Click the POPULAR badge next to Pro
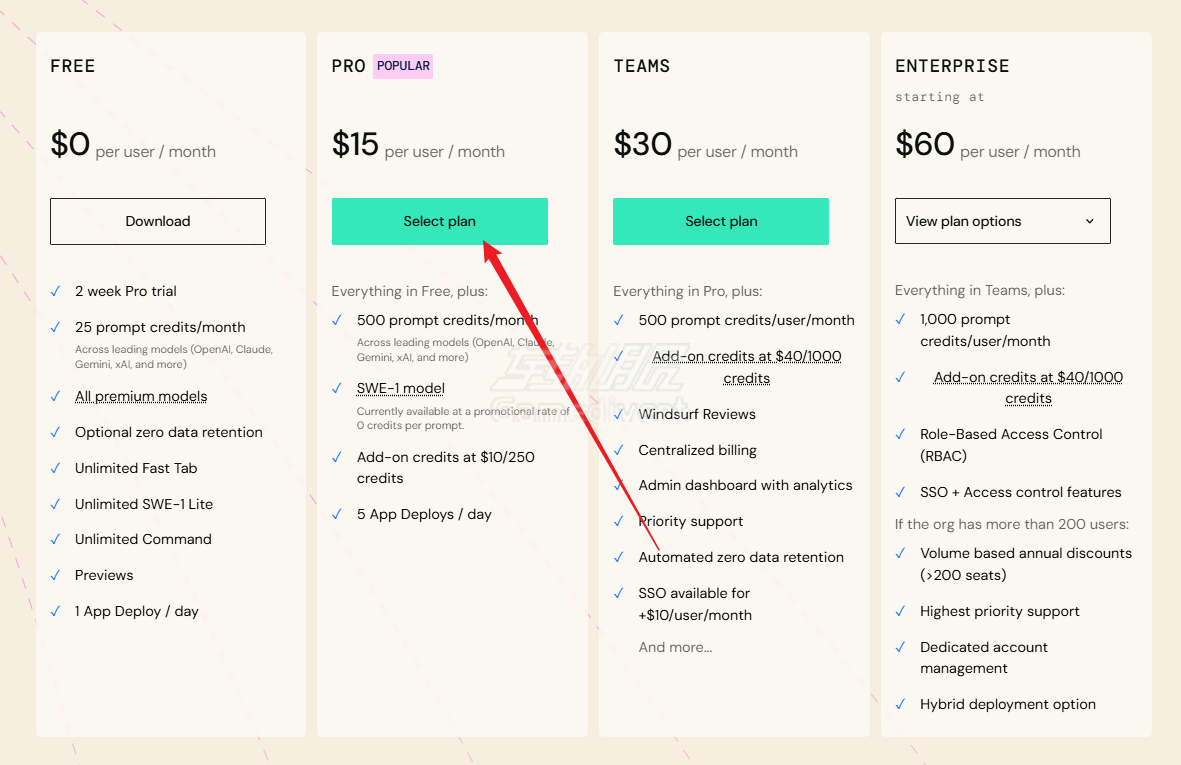 (403, 66)
